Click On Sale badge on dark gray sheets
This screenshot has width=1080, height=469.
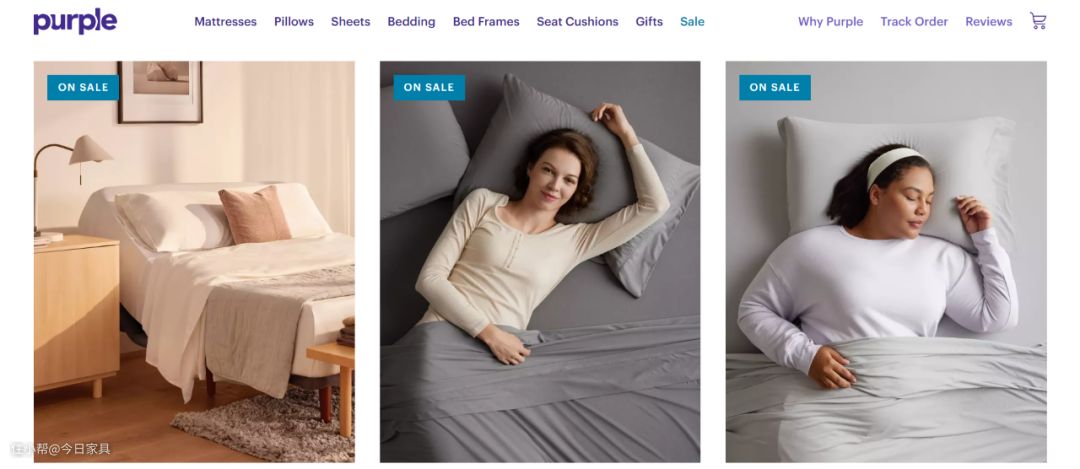point(429,87)
